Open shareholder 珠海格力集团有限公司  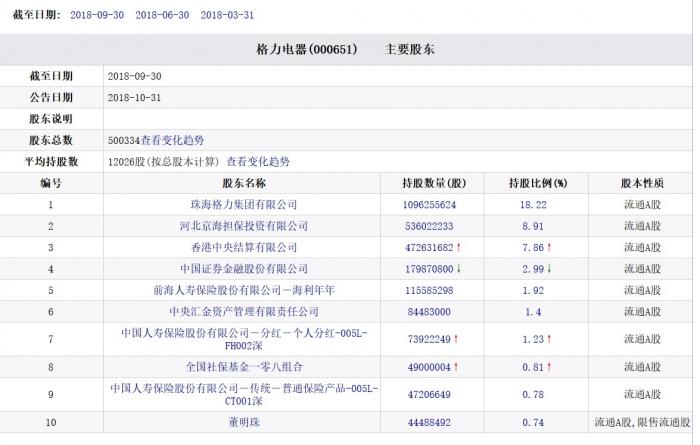[x=244, y=204]
